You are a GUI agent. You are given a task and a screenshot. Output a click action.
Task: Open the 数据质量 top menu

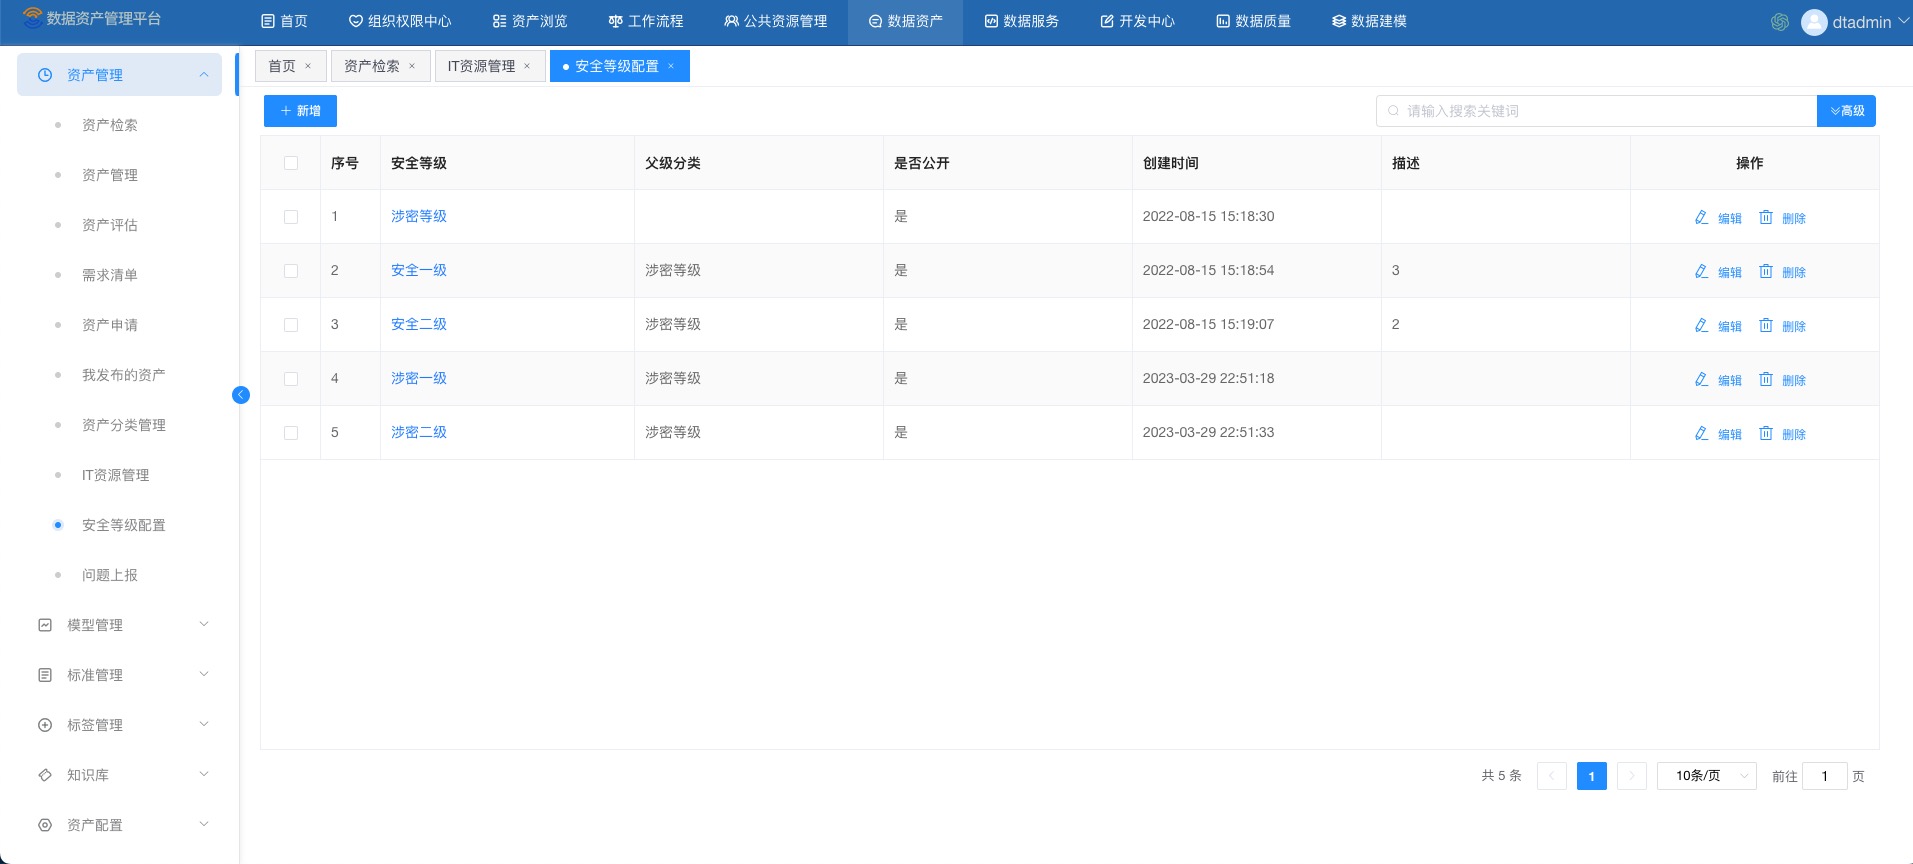[x=1253, y=21]
